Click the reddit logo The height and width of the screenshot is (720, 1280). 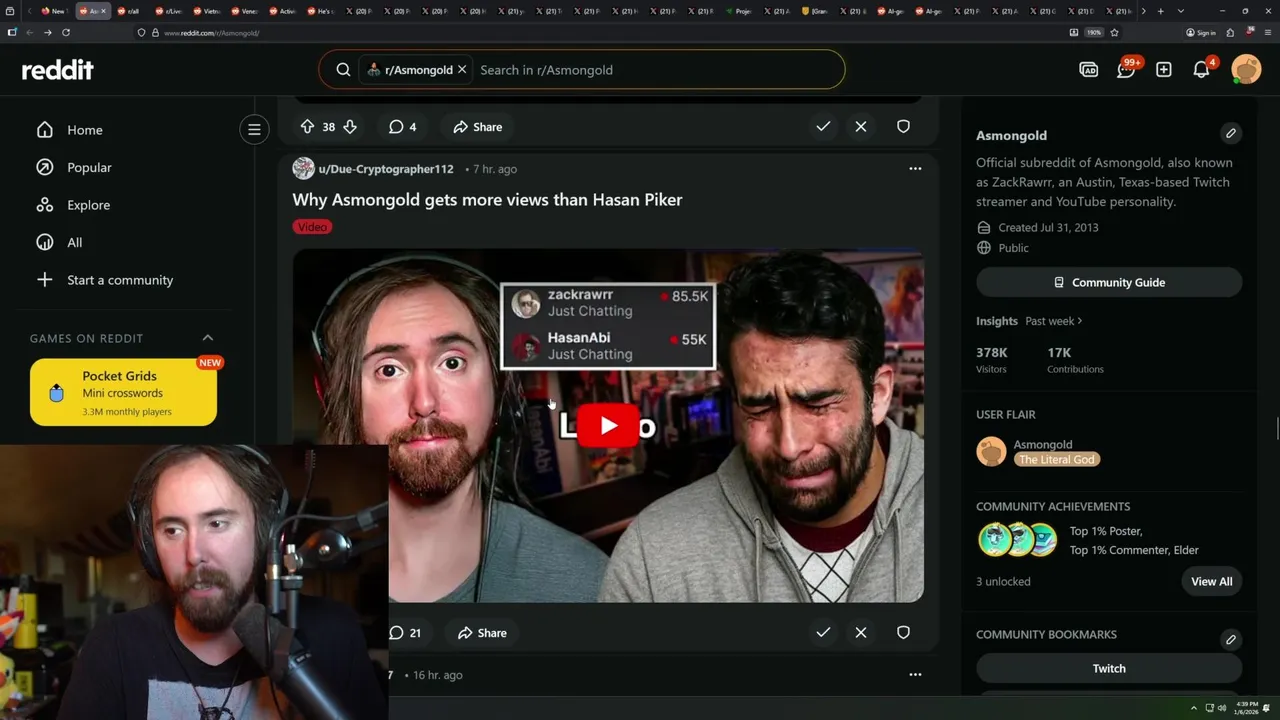57,70
